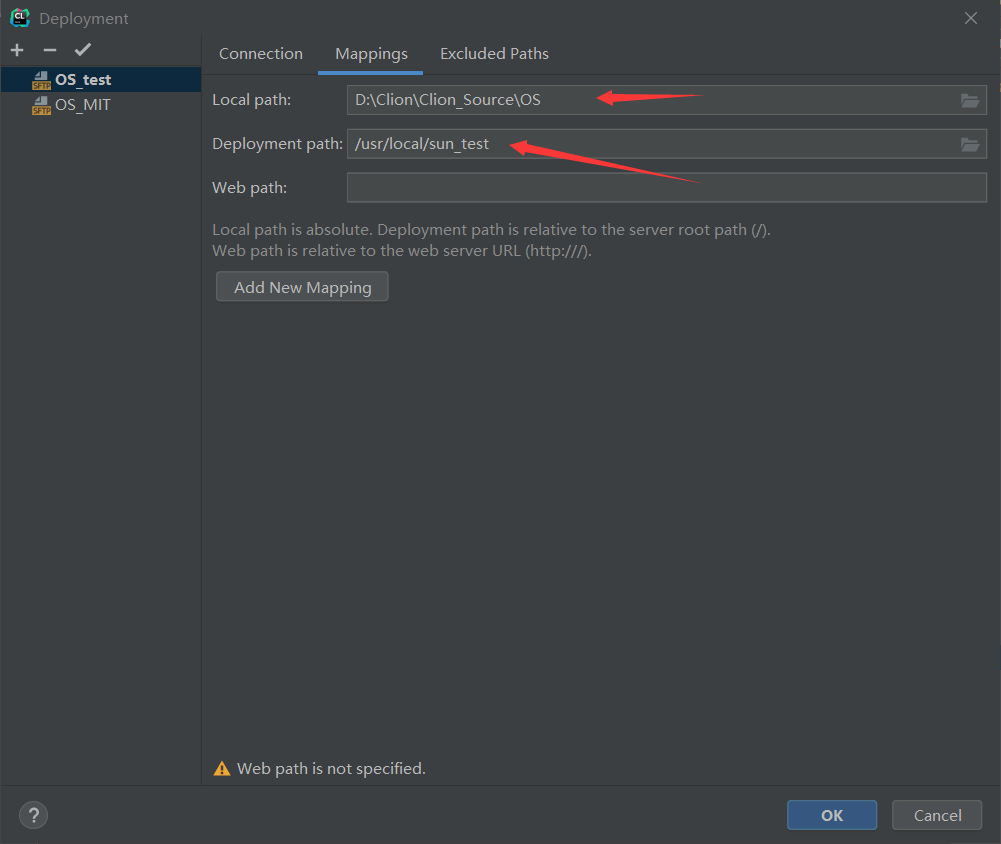Click the 'Deployment path:' label
The image size is (1001, 844).
tap(277, 144)
